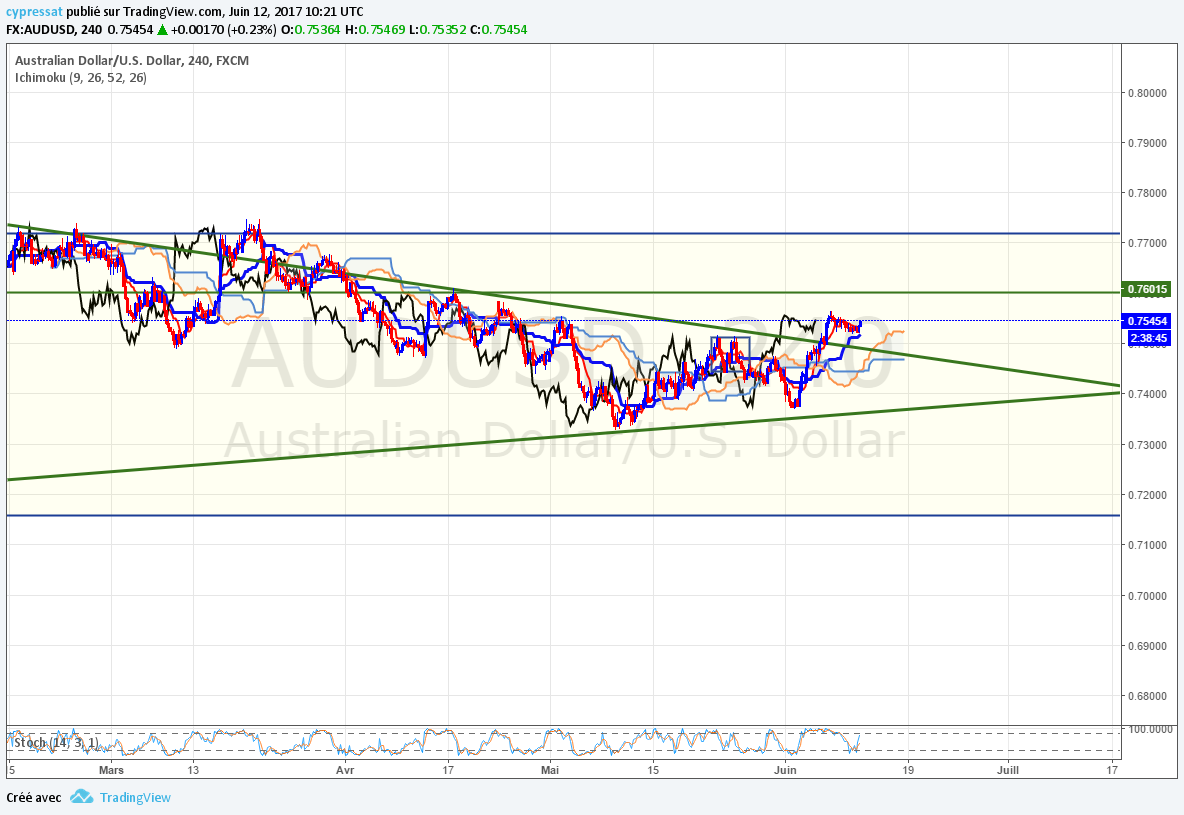
Task: Click the 0.72000 price axis value
Action: tap(1147, 495)
